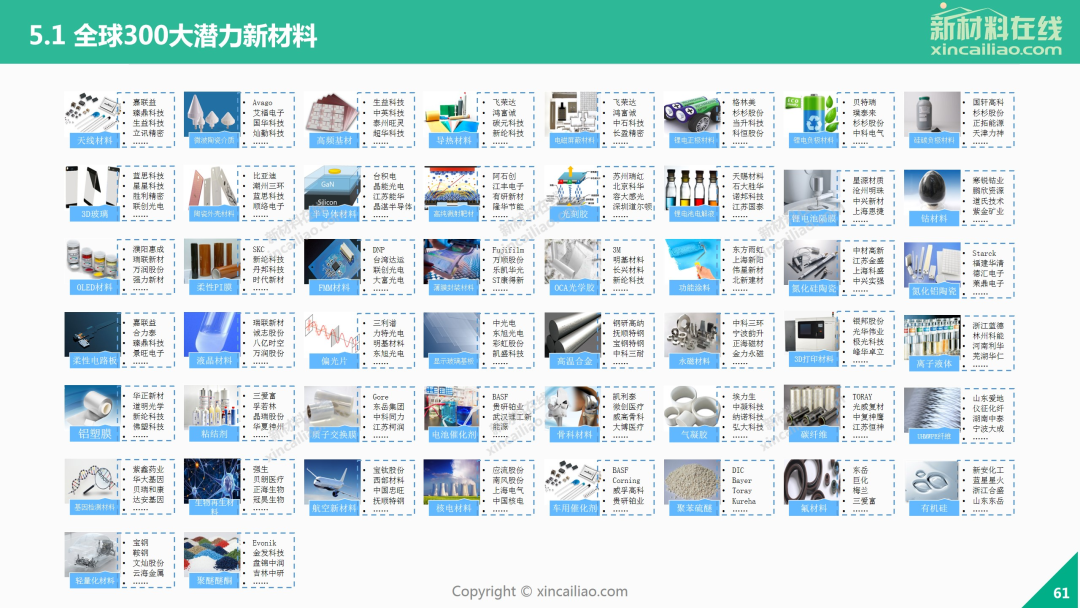Open the xincailiao.com link under the logo

click(995, 49)
